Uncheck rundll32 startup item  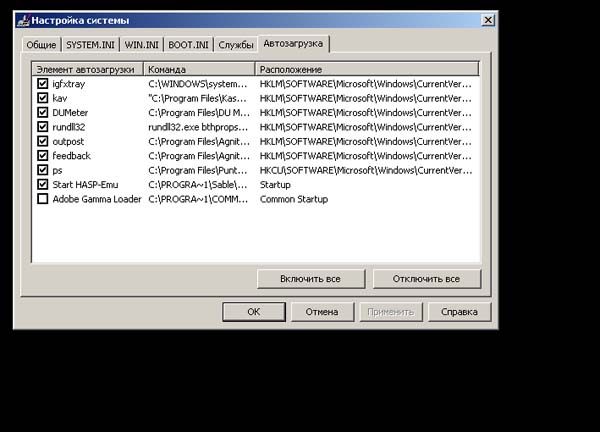(x=42, y=127)
